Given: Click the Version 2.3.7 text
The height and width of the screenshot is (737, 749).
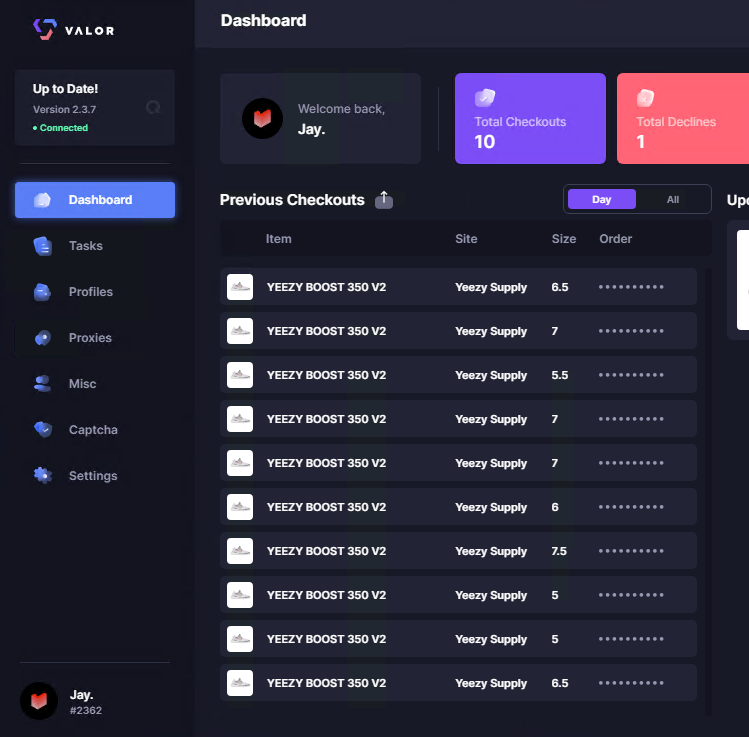Looking at the screenshot, I should pyautogui.click(x=64, y=109).
